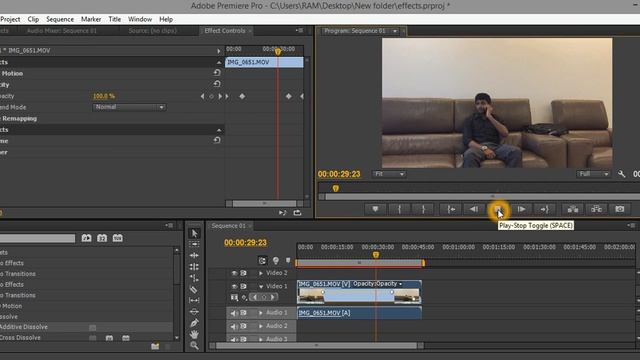Image resolution: width=640 pixels, height=360 pixels.
Task: Click the Mark In button
Action: pos(399,209)
